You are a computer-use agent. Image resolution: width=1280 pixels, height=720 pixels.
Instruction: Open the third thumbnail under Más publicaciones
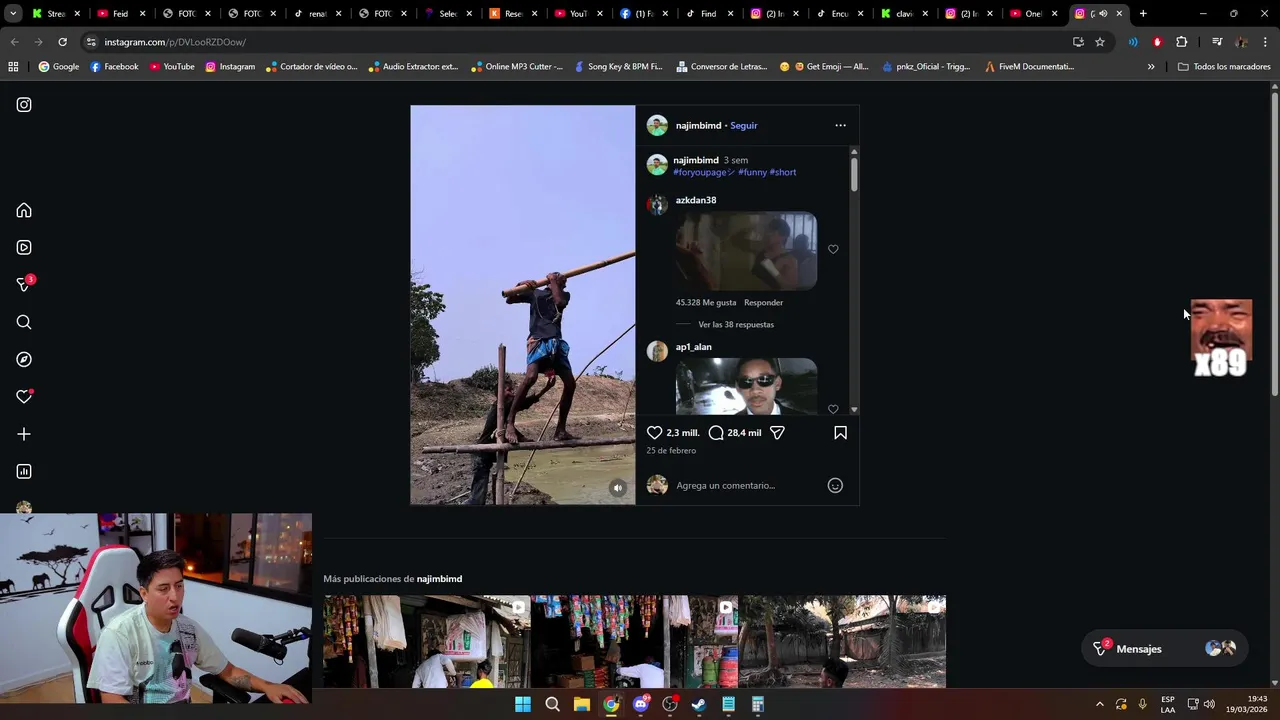click(x=842, y=641)
